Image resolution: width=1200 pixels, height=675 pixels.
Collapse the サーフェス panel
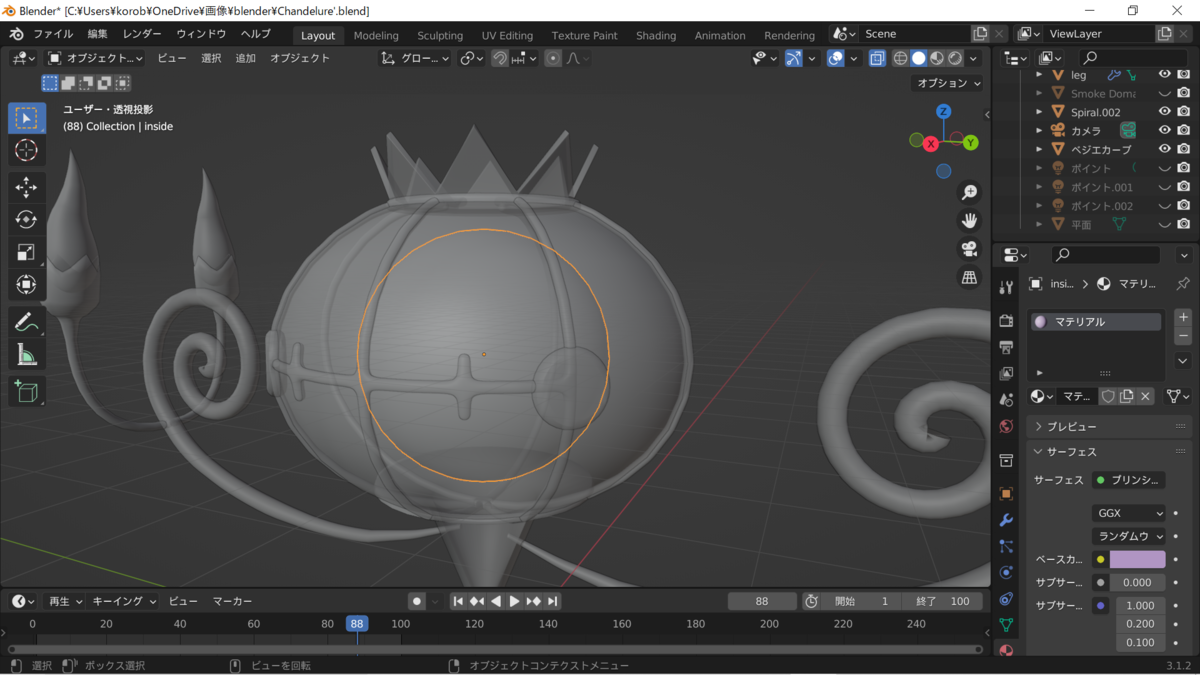[x=1110, y=452]
